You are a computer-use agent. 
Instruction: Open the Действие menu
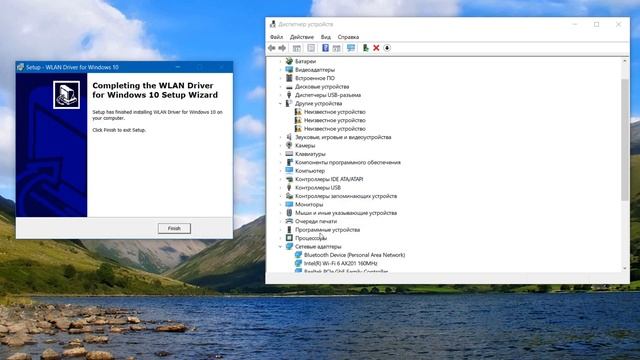tap(302, 37)
